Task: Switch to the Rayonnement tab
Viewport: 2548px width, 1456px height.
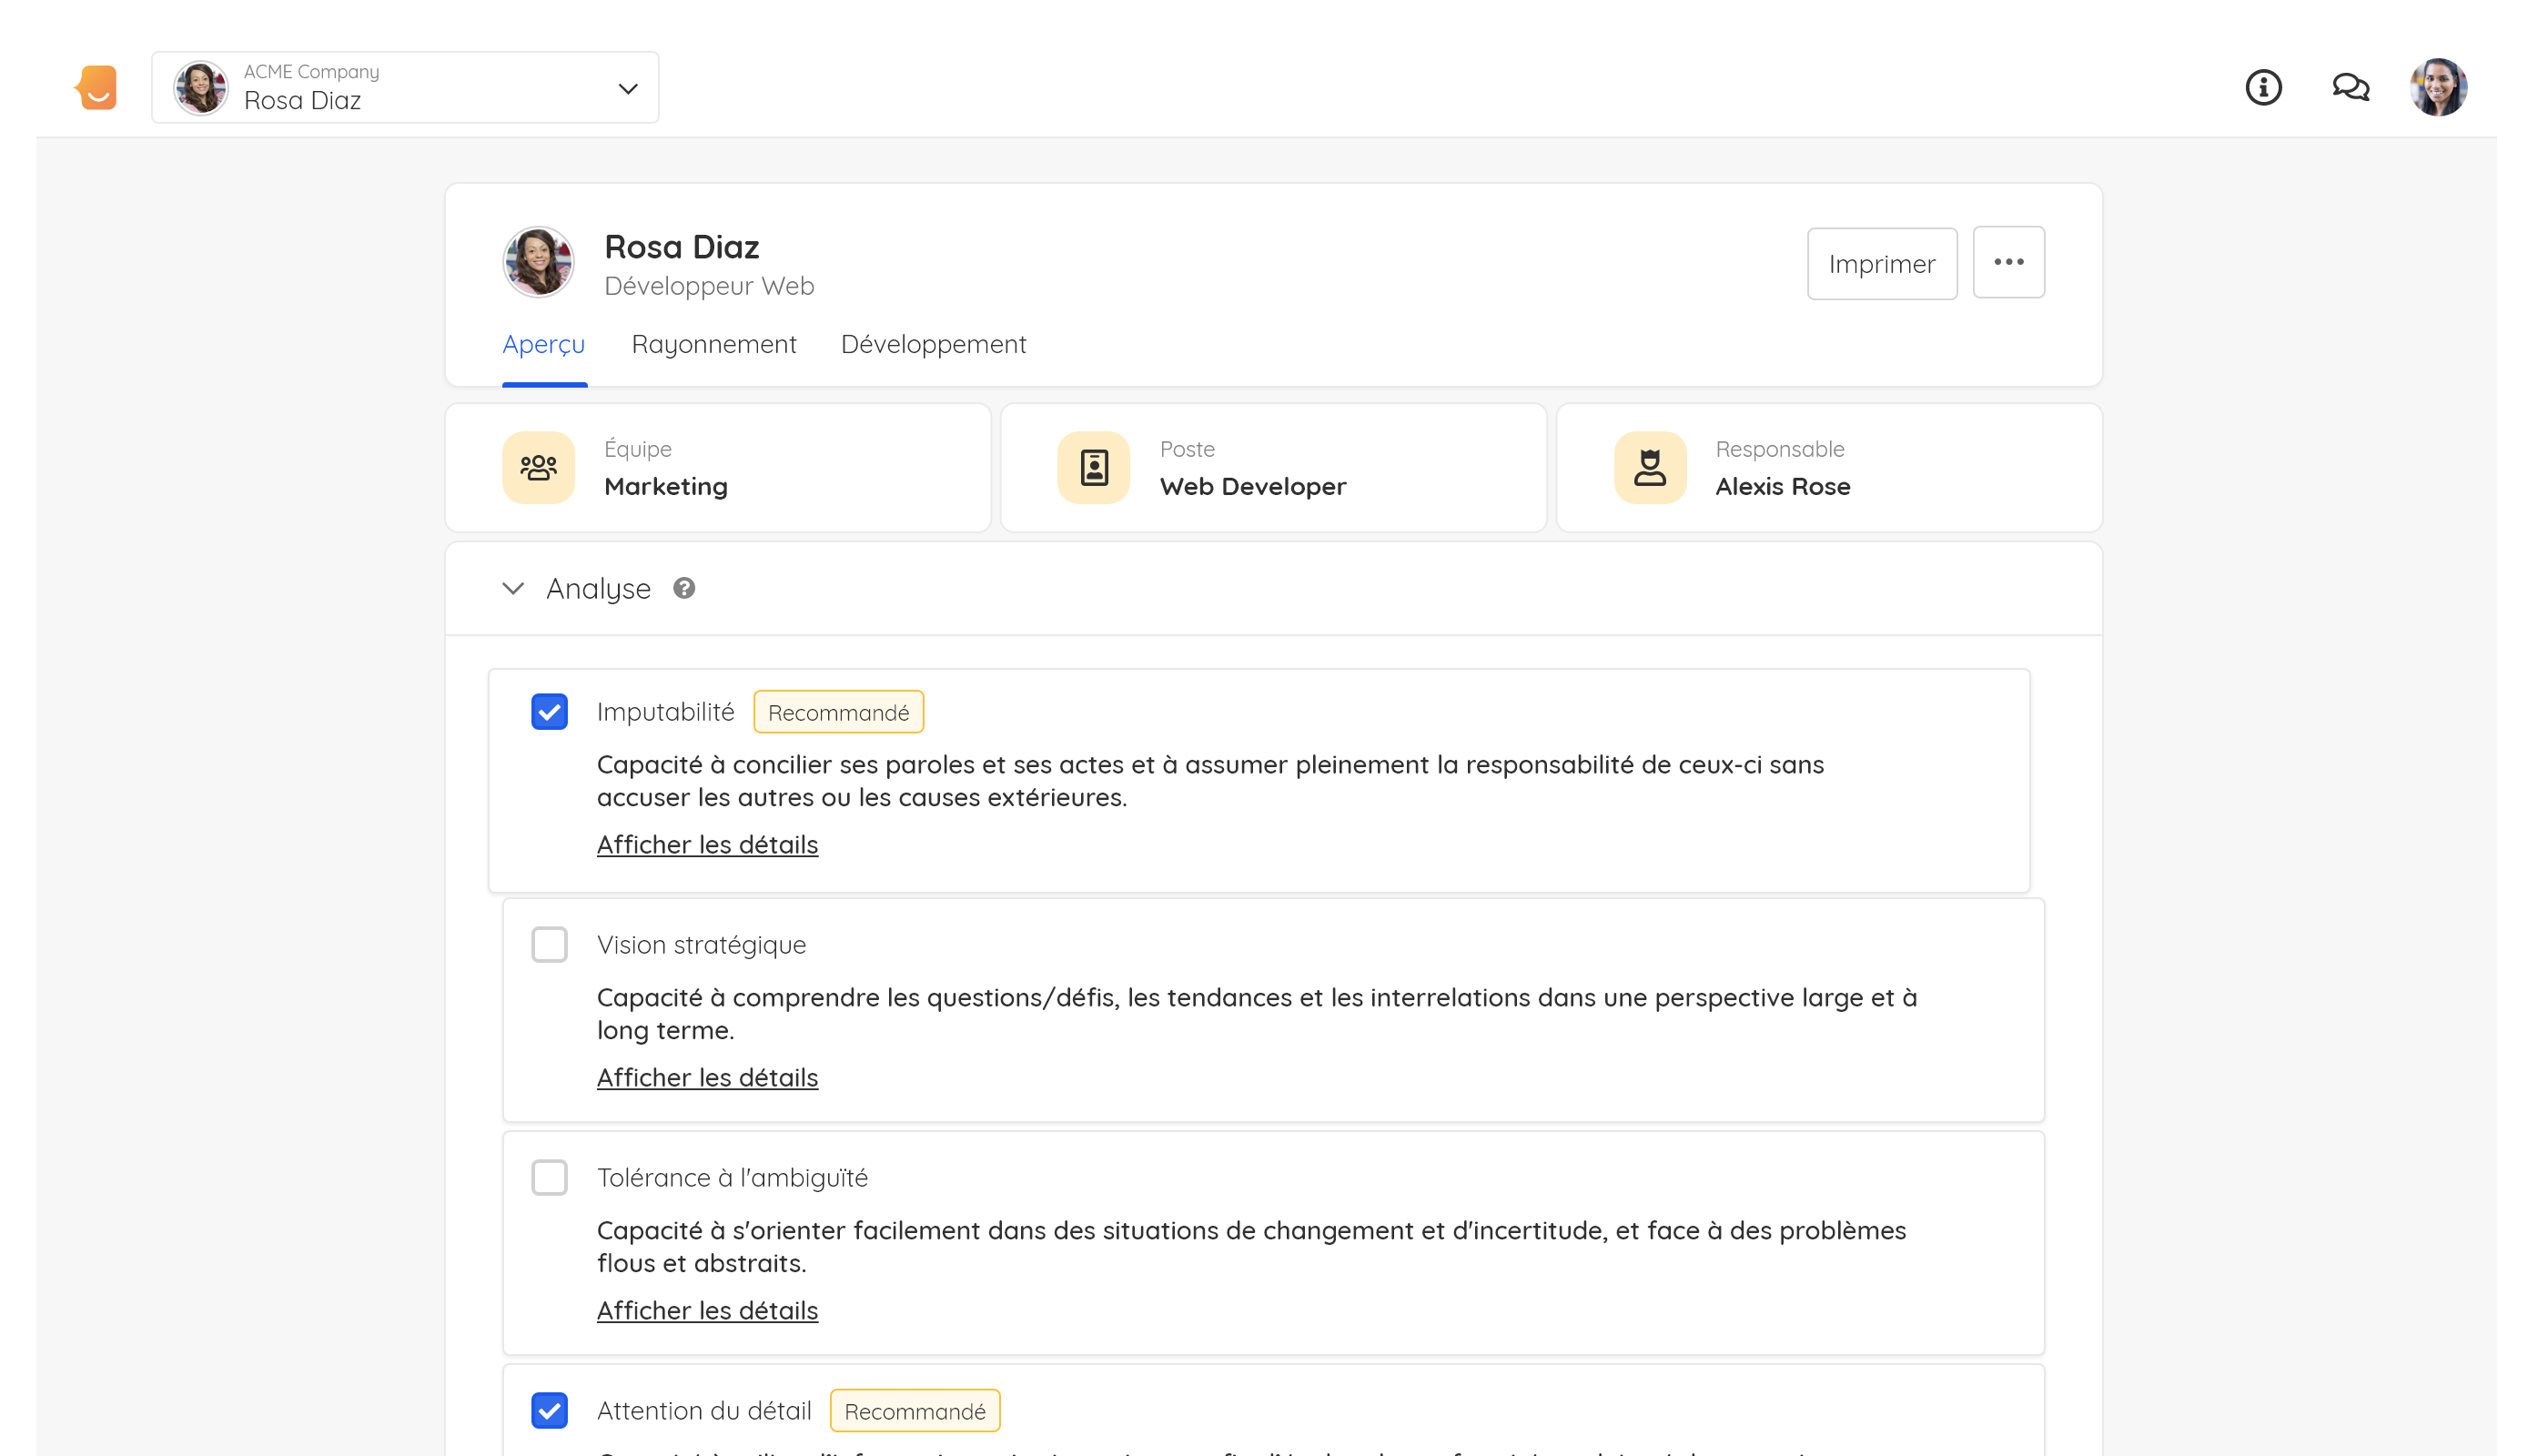Action: point(714,344)
